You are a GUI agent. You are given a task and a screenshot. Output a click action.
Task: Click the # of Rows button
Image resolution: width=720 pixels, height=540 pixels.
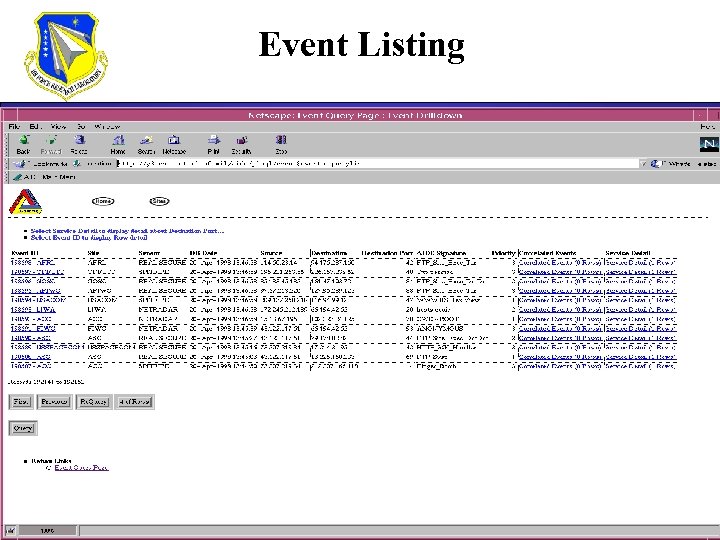pos(134,402)
